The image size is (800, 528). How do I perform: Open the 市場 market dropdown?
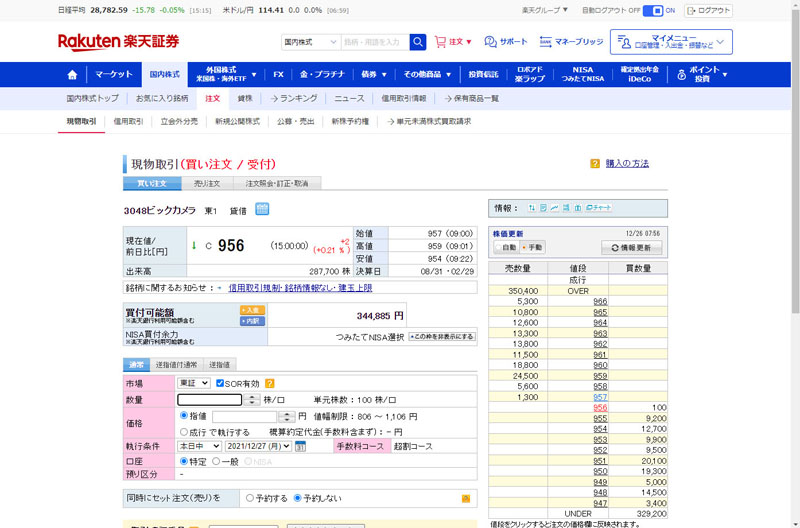pyautogui.click(x=193, y=383)
